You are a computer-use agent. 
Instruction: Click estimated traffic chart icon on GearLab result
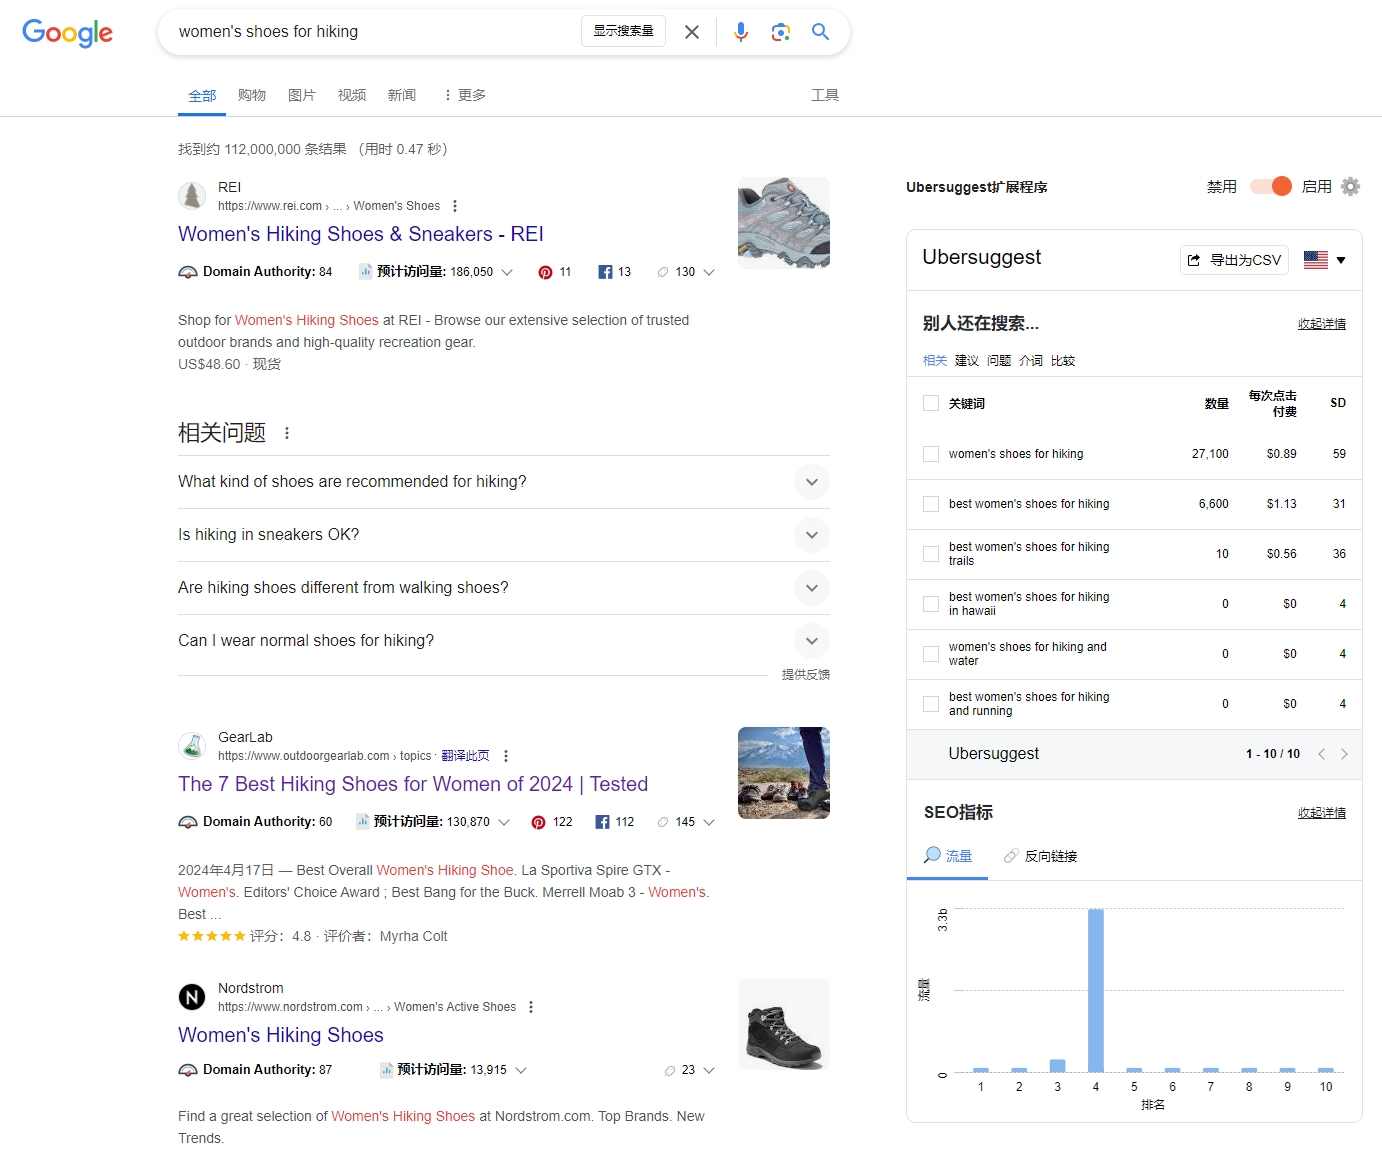pyautogui.click(x=363, y=821)
